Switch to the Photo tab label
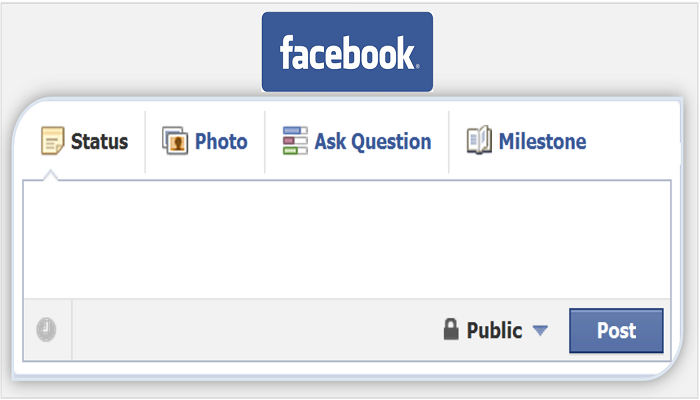Viewport: 700px width, 400px height. (221, 142)
